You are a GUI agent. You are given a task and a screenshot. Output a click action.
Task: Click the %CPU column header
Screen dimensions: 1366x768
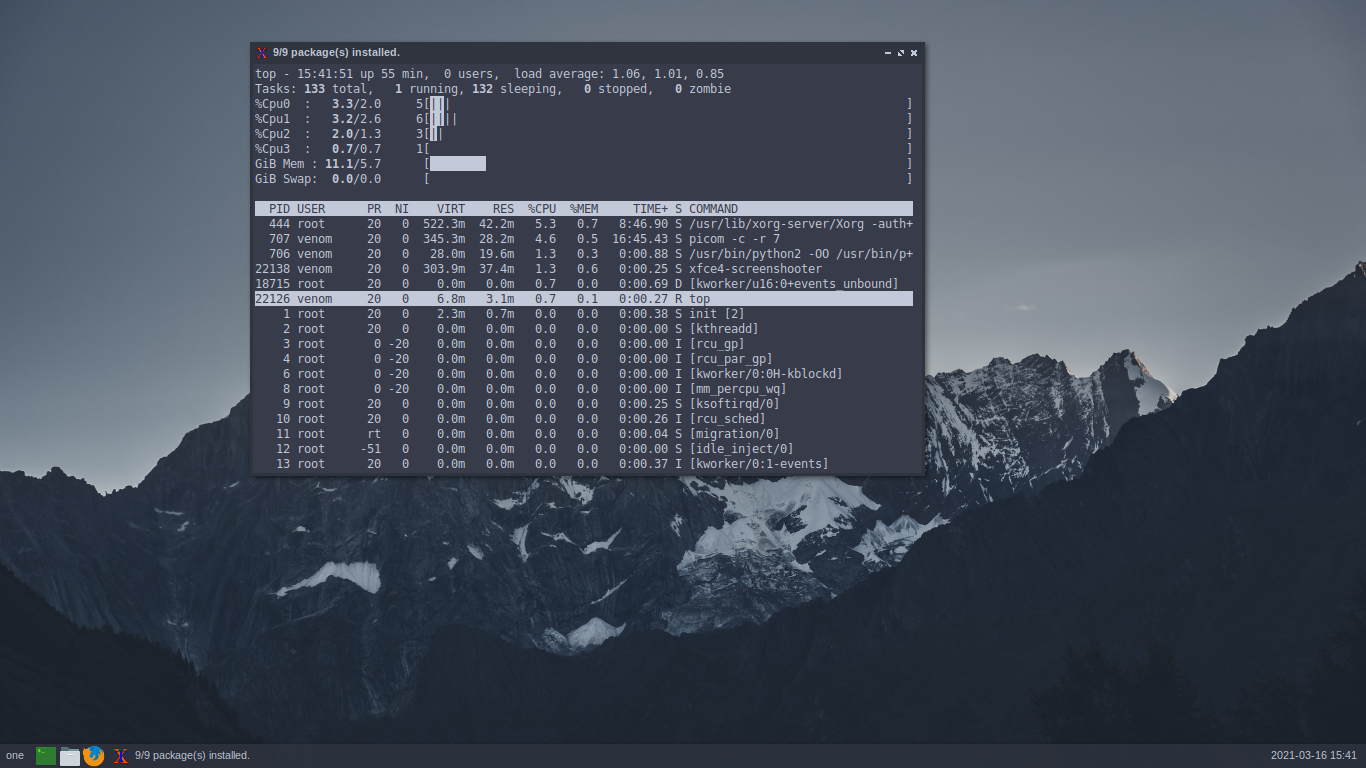pyautogui.click(x=542, y=209)
